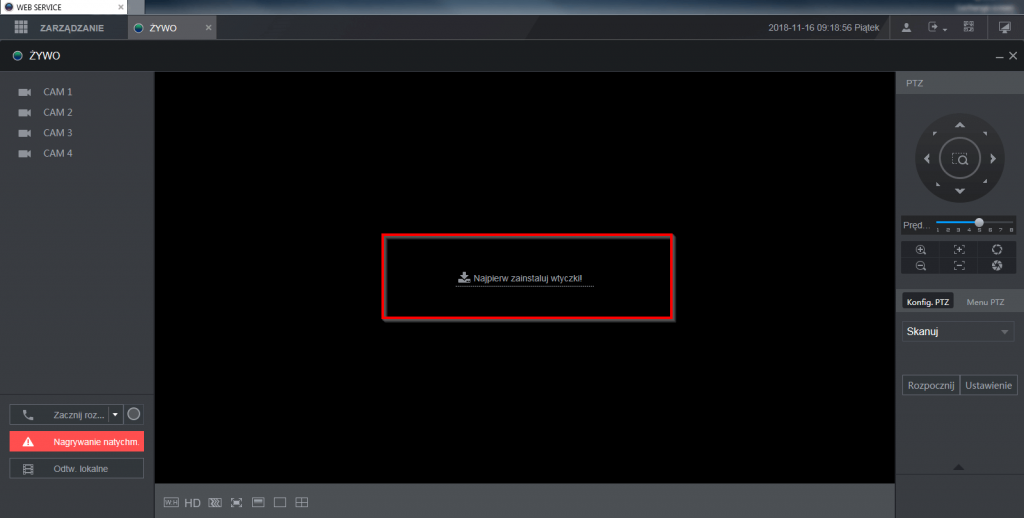Toggle the HD stream quality
The height and width of the screenshot is (518, 1024).
tap(192, 502)
